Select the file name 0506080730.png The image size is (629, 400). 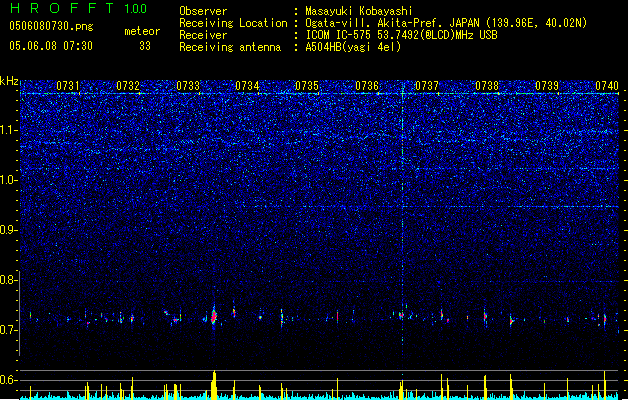click(x=51, y=26)
